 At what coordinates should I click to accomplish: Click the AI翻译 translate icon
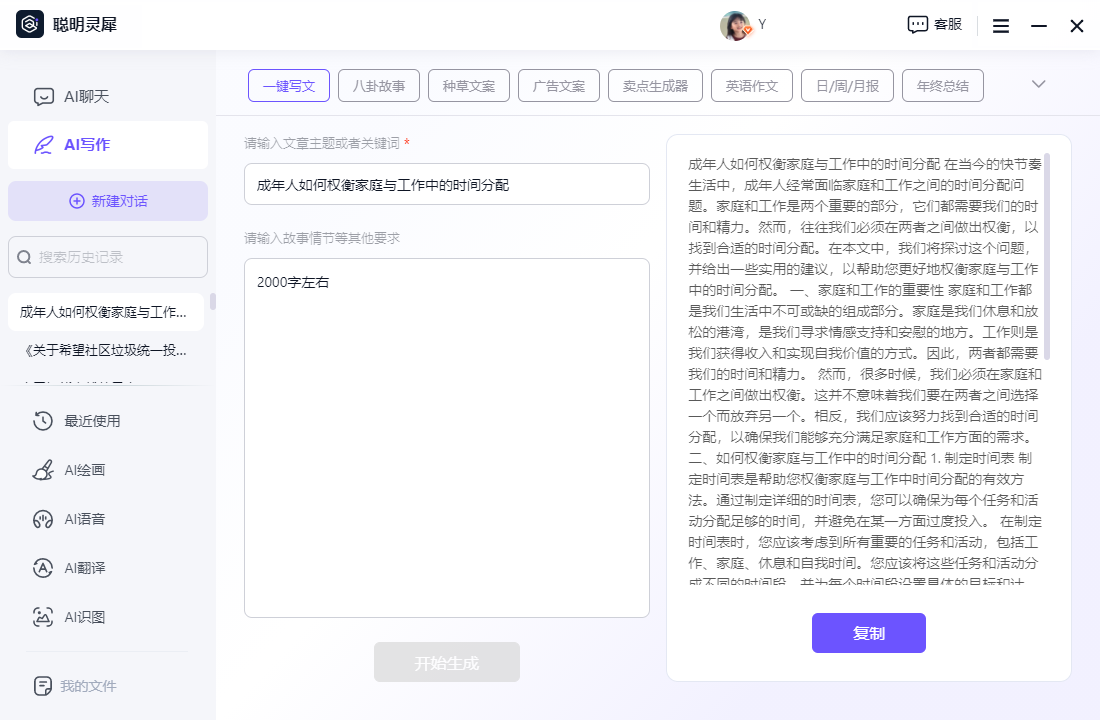43,568
